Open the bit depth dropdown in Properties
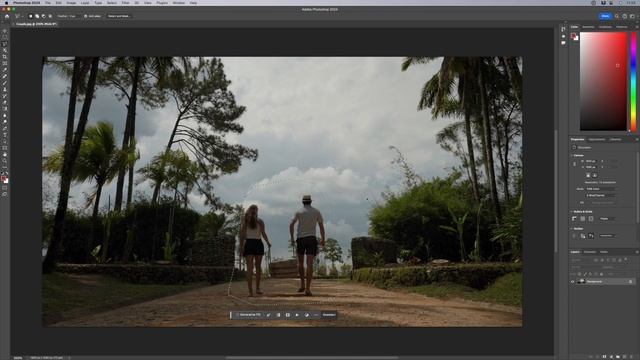 coord(601,196)
